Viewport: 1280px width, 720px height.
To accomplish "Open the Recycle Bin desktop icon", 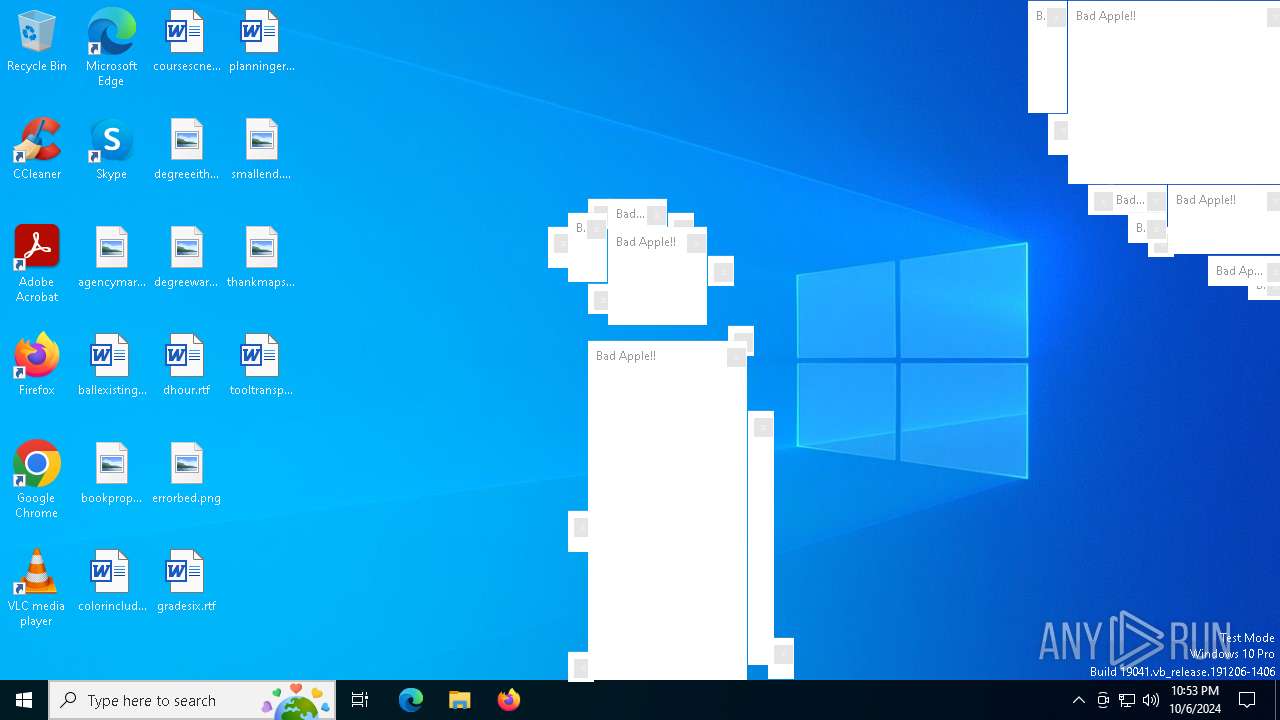I will 37,42.
